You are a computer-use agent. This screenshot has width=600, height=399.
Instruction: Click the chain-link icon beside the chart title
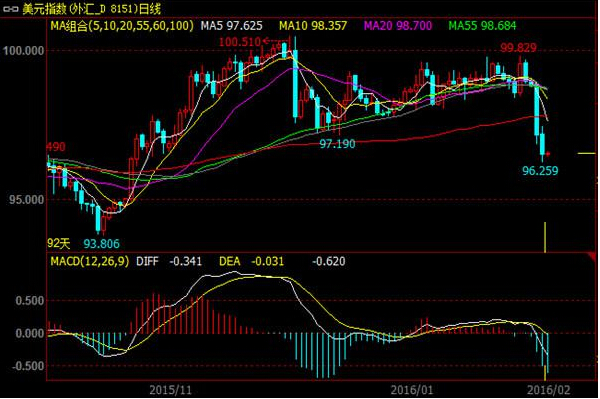click(x=11, y=9)
